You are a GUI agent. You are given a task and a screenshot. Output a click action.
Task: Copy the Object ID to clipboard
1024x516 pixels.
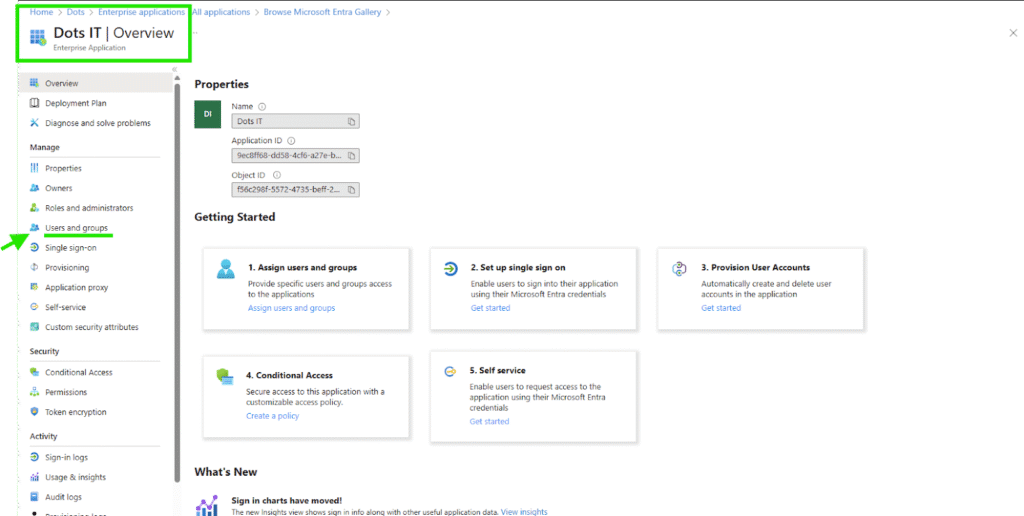[351, 190]
